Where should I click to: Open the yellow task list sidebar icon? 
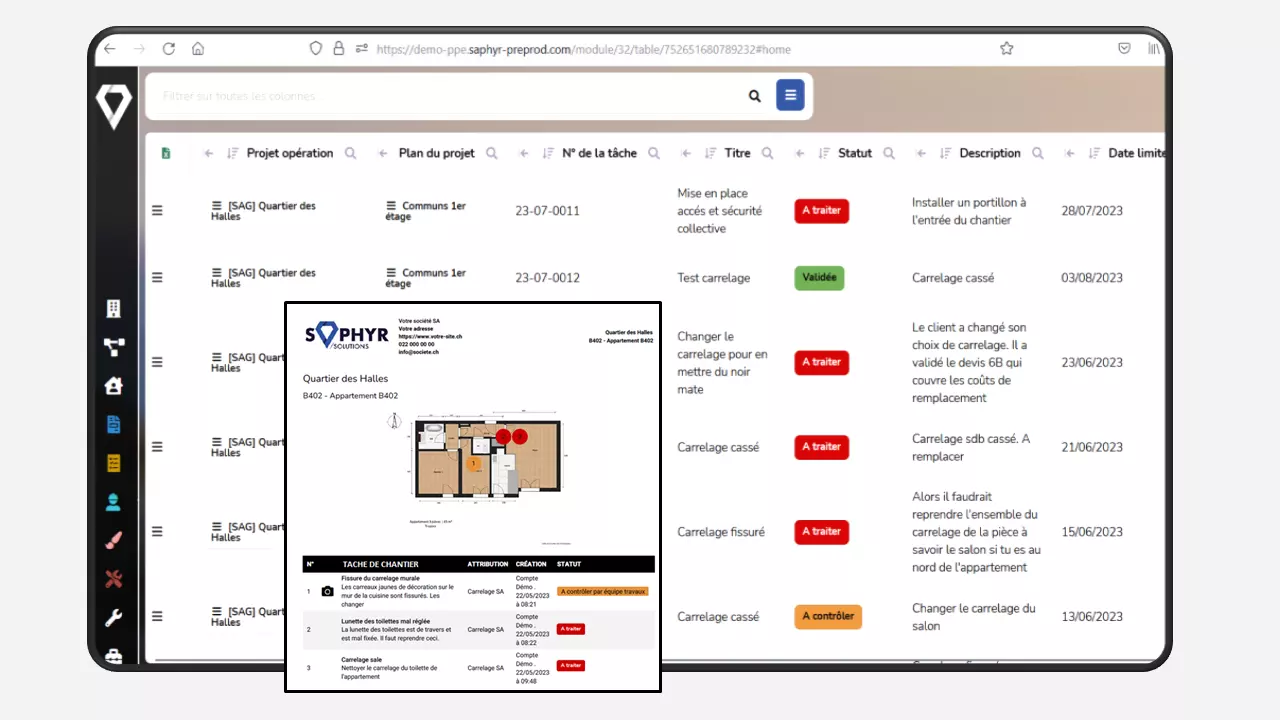point(113,463)
